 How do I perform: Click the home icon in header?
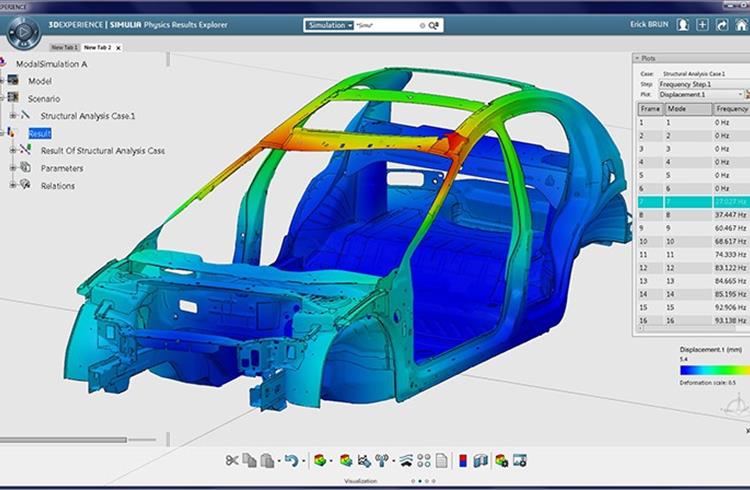point(741,25)
